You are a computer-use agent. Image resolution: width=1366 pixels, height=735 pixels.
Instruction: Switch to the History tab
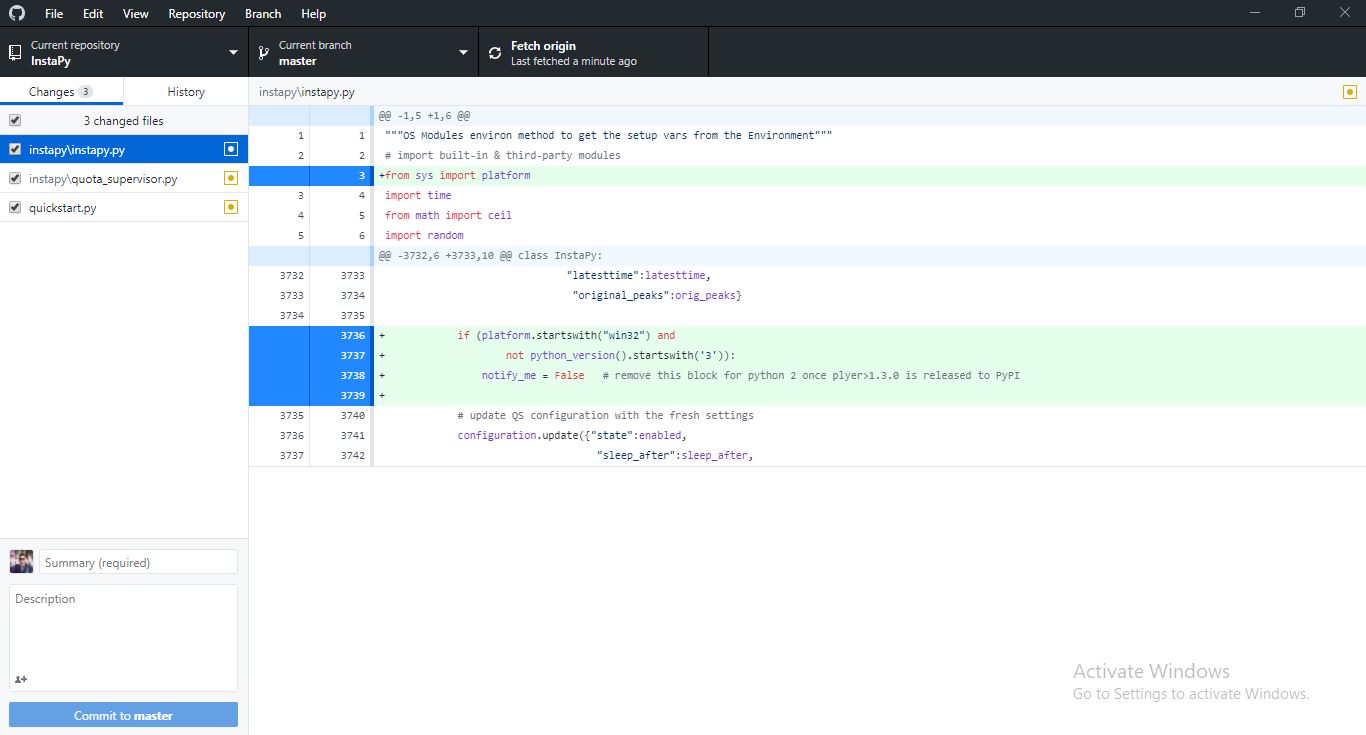pyautogui.click(x=185, y=90)
